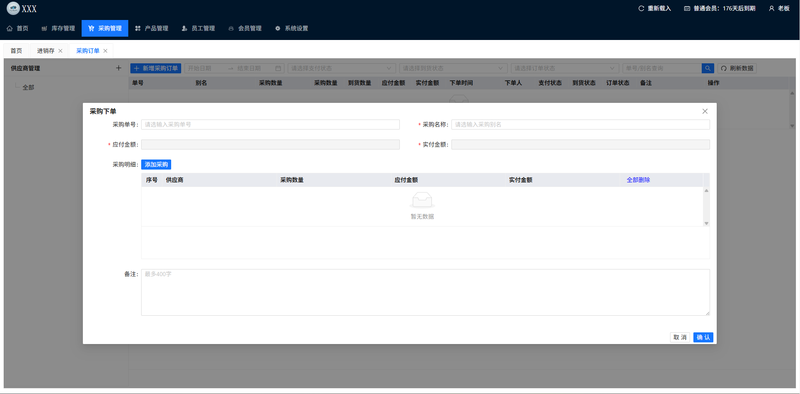Click the 刷新数据 refresh button

737,68
